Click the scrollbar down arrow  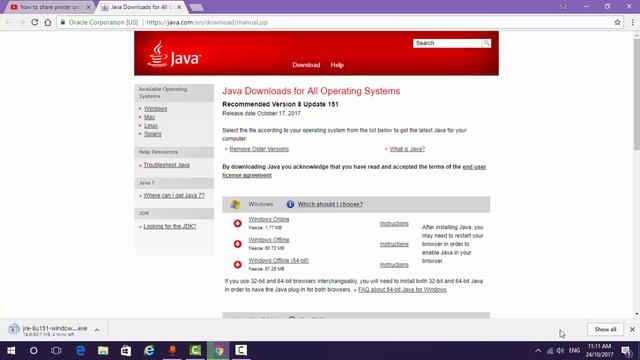point(637,314)
